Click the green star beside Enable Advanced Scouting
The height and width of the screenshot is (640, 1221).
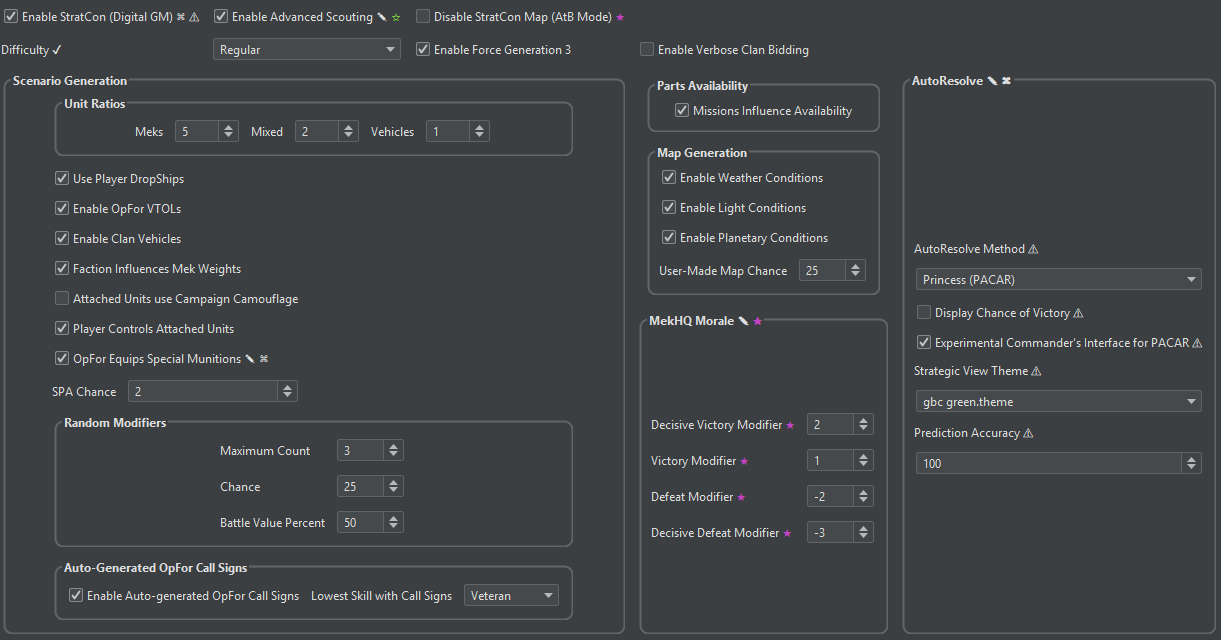click(x=396, y=17)
